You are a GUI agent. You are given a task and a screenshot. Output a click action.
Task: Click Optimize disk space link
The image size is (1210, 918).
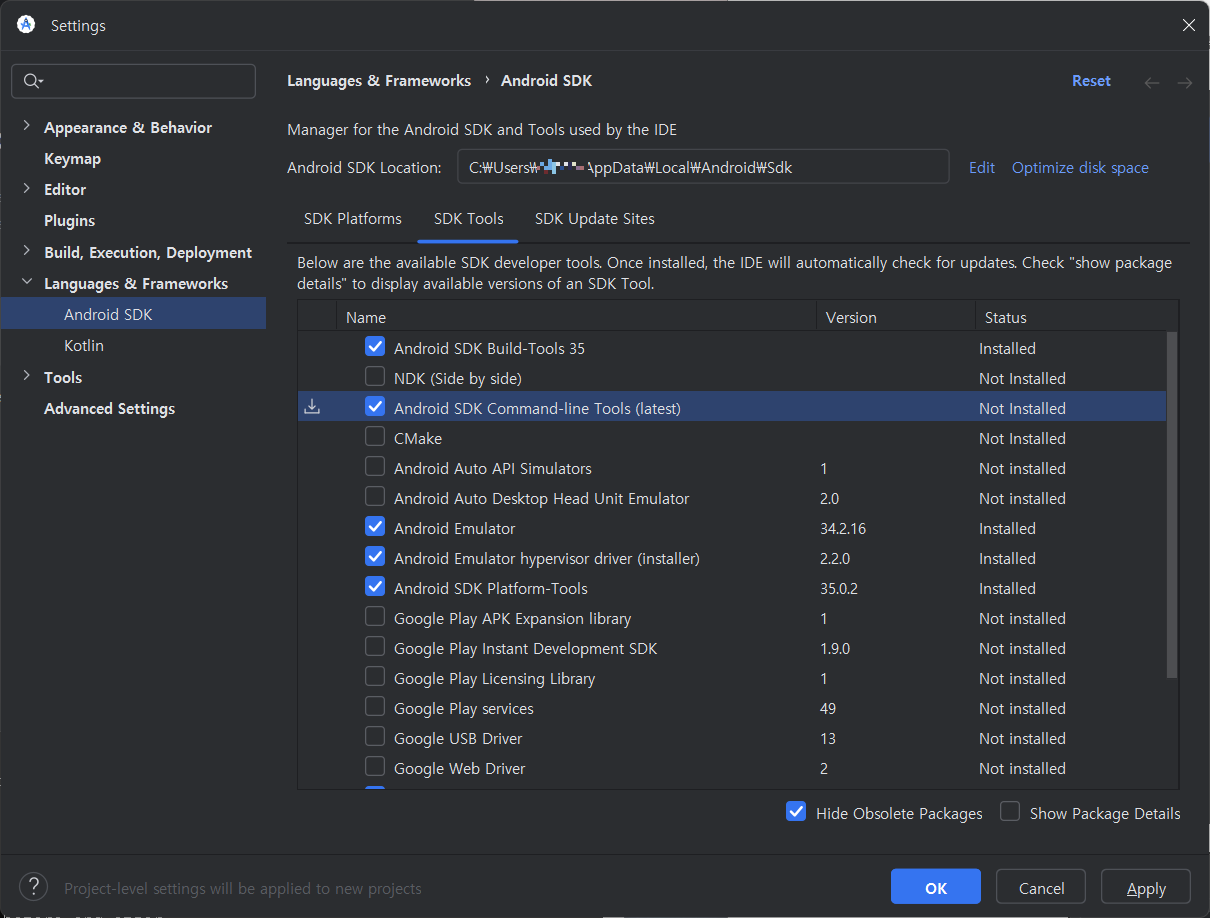click(x=1080, y=167)
